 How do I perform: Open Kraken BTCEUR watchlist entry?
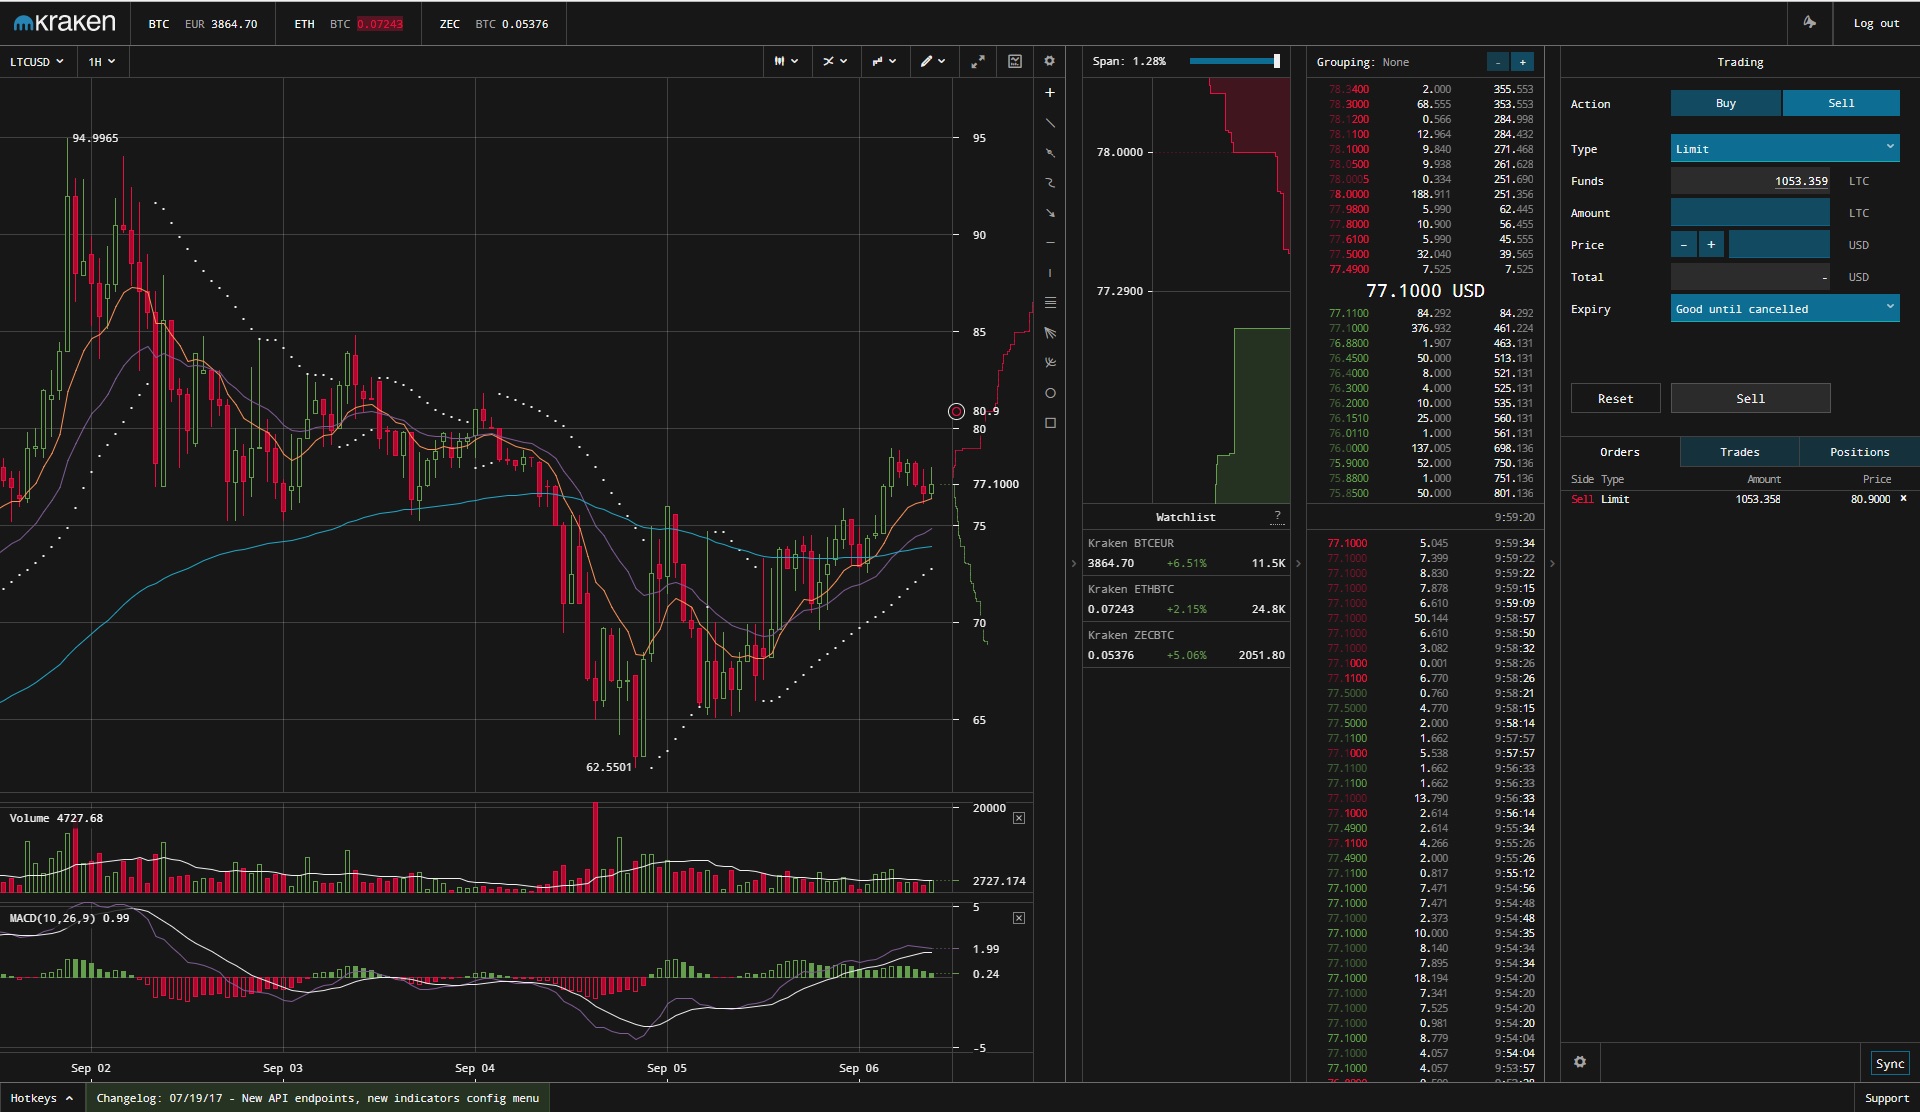click(x=1186, y=553)
